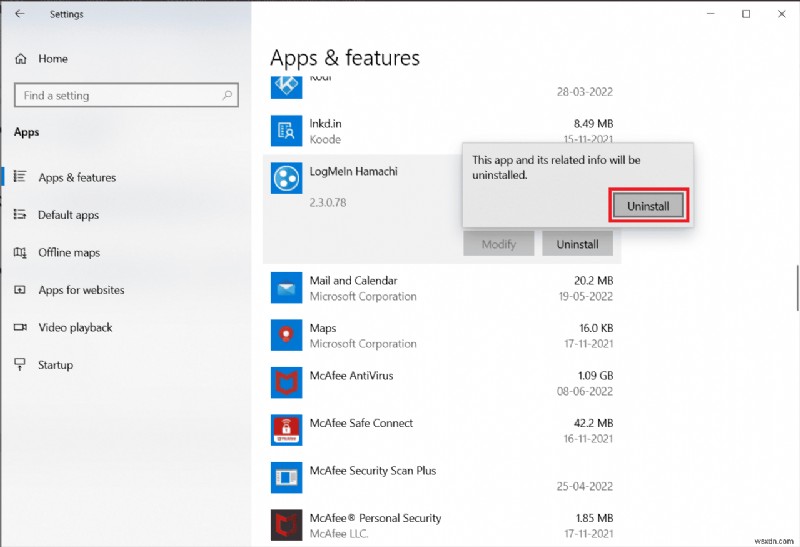Open the Home settings page

click(52, 59)
